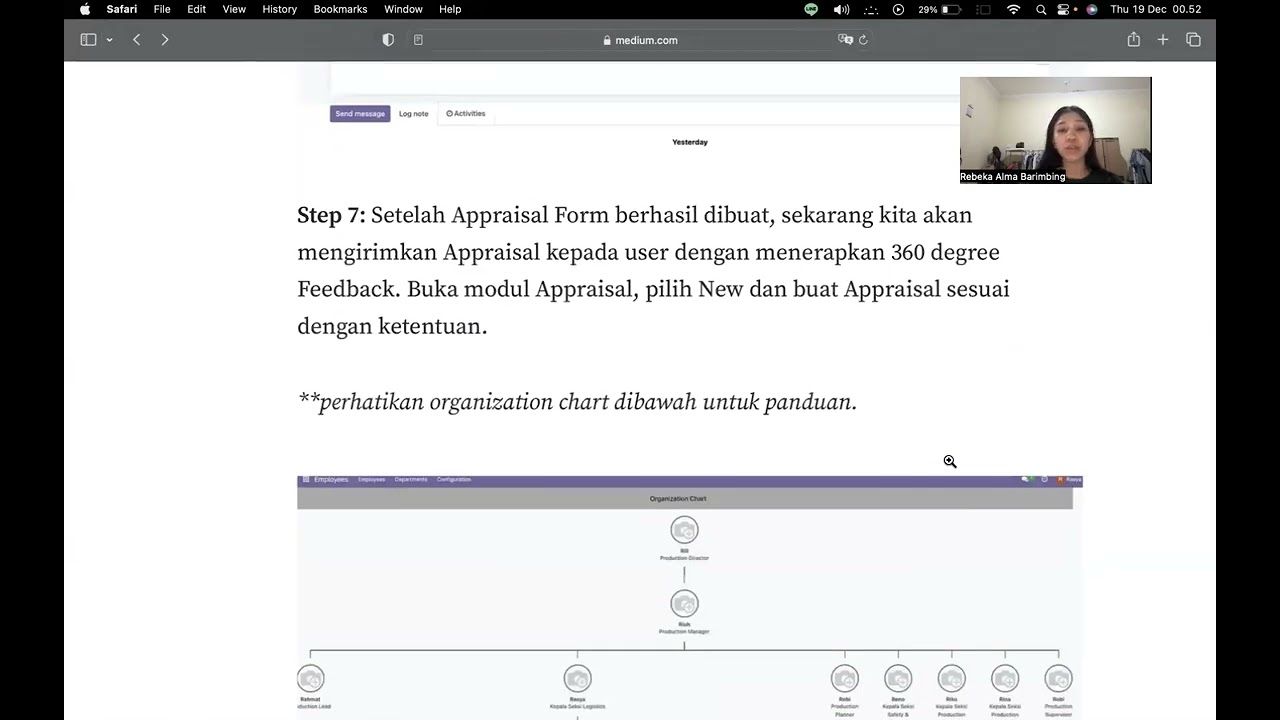Viewport: 1280px width, 720px height.
Task: Open Control Center
Action: [1065, 9]
